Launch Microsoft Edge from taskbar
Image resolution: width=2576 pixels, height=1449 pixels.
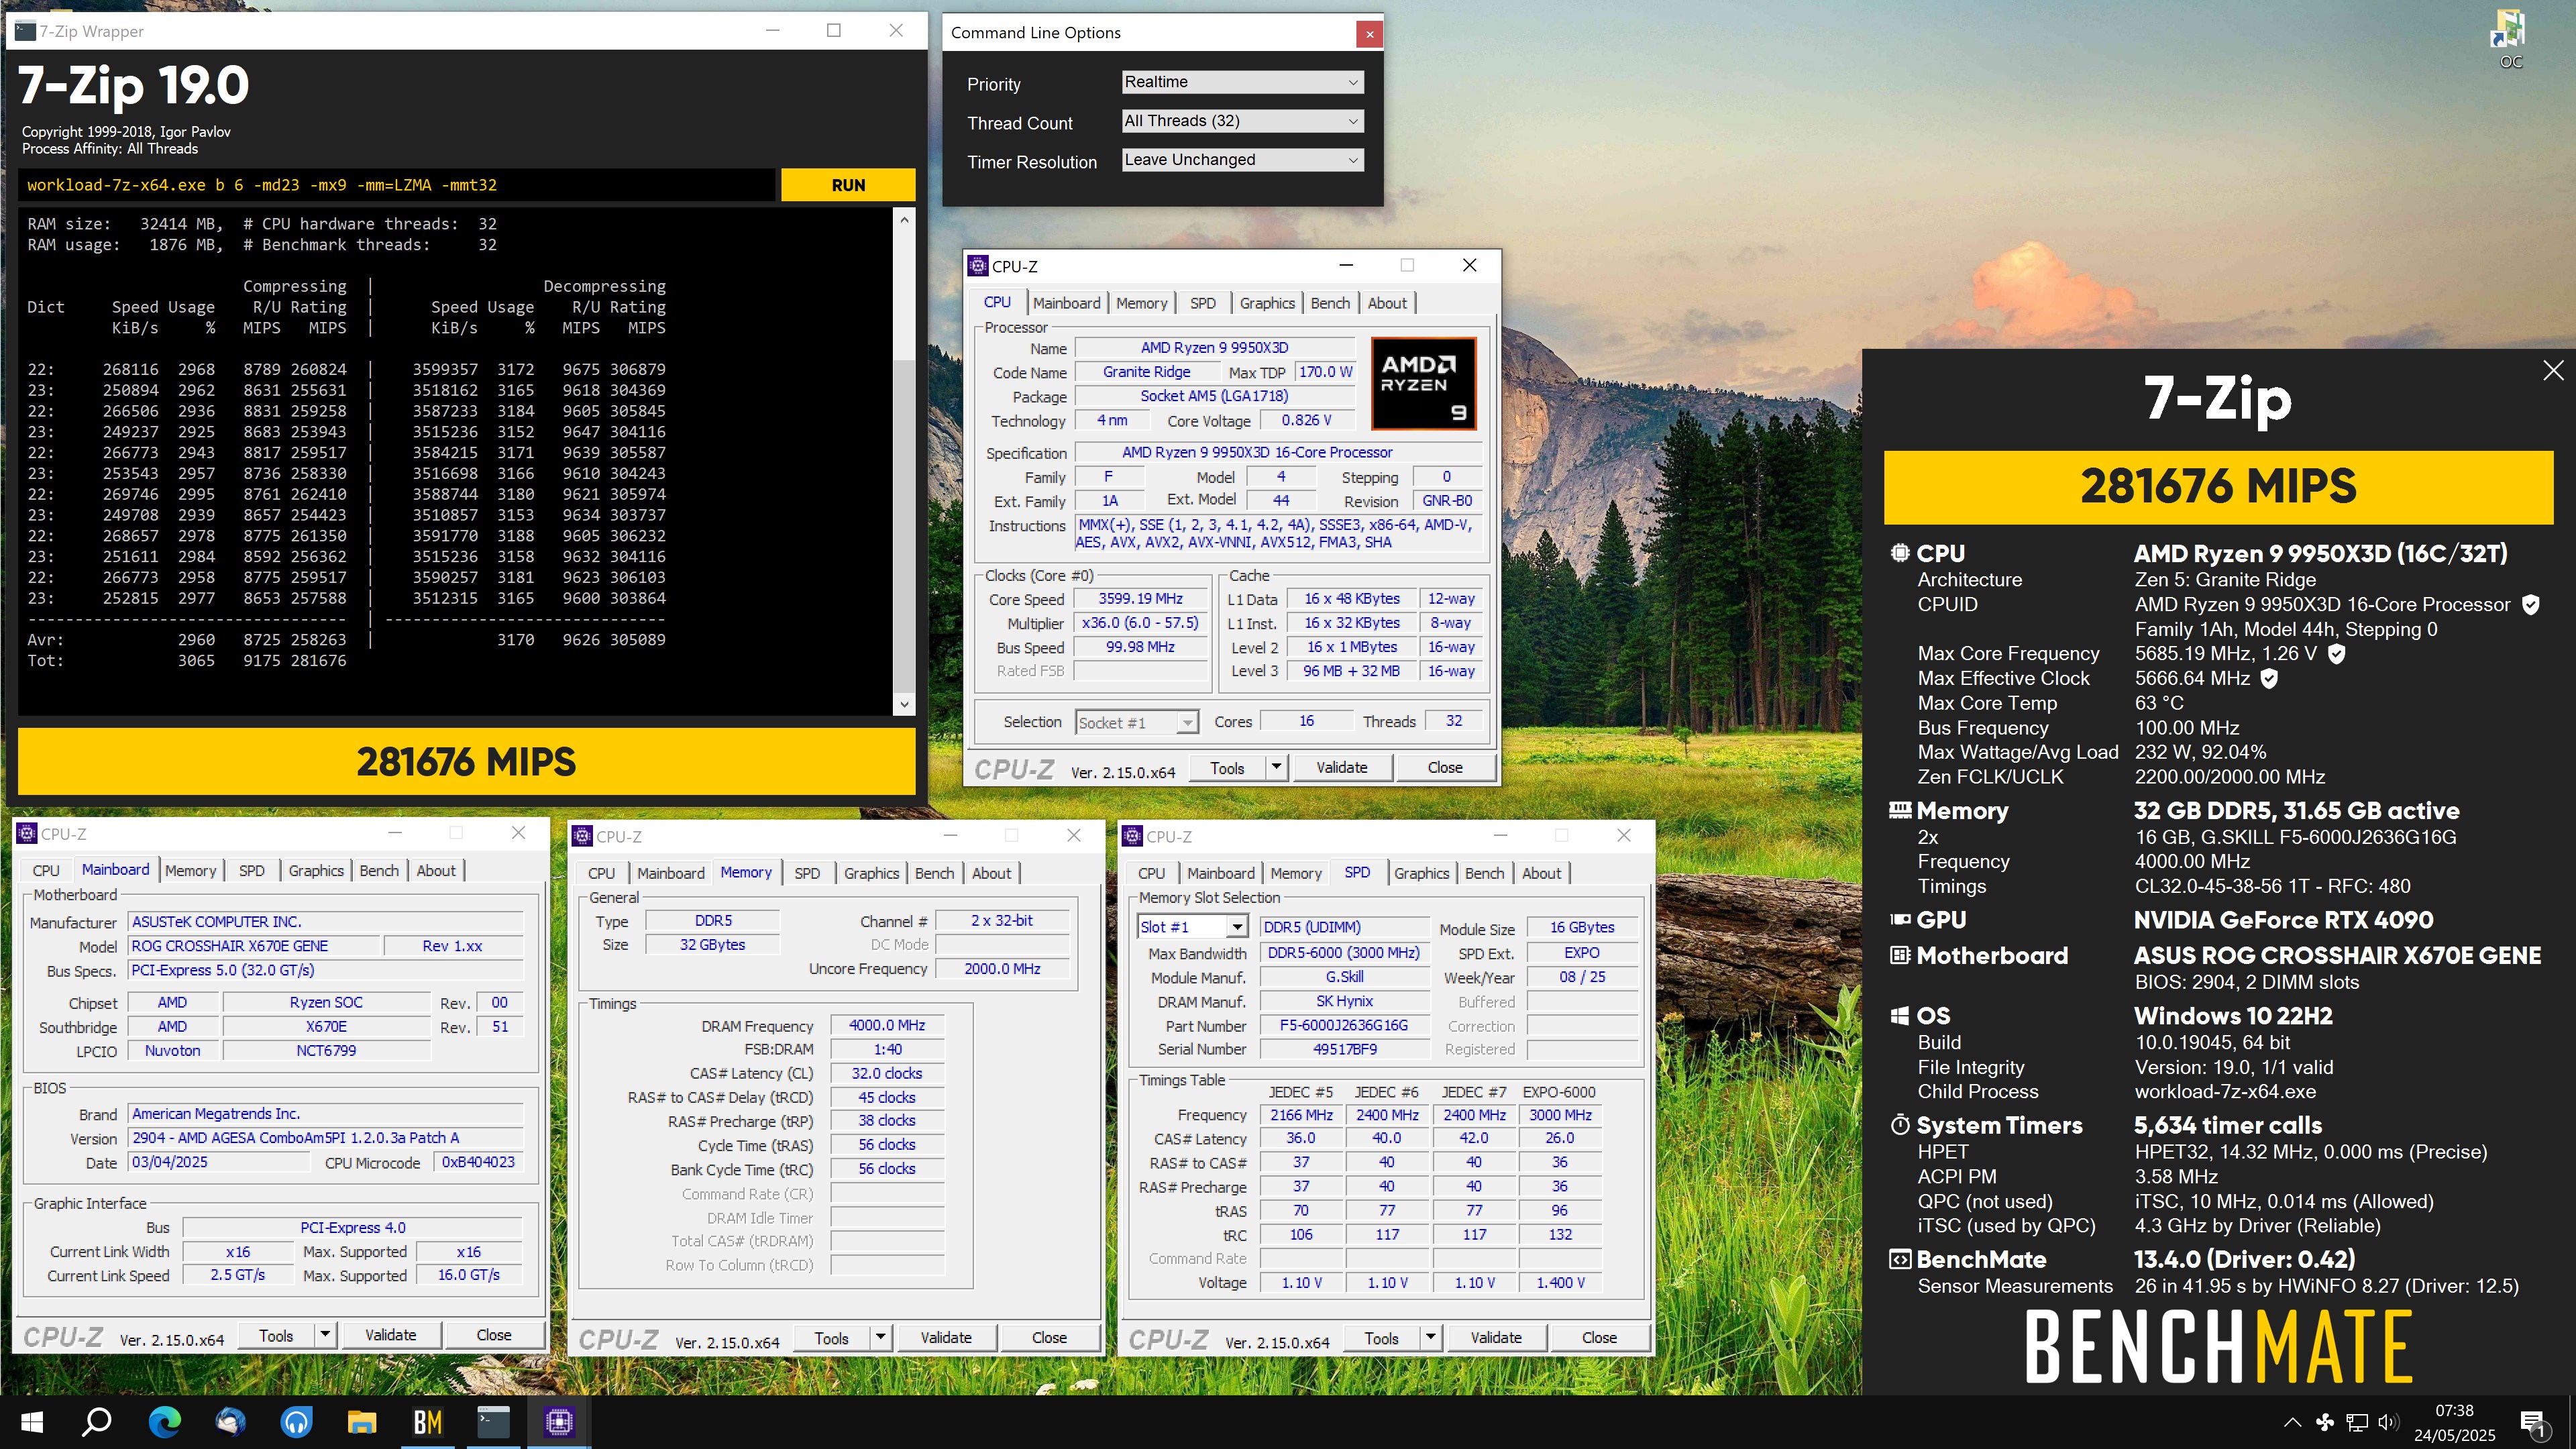(164, 1421)
